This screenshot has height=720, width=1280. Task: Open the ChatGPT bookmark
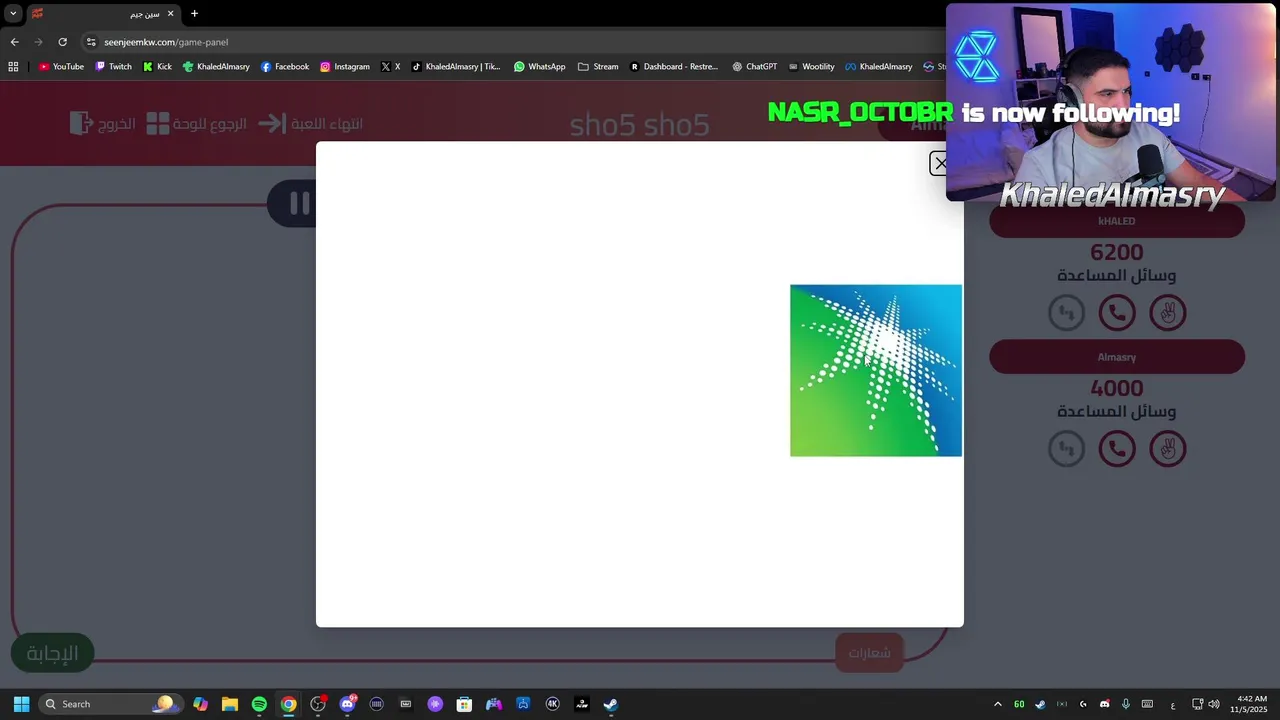click(754, 67)
